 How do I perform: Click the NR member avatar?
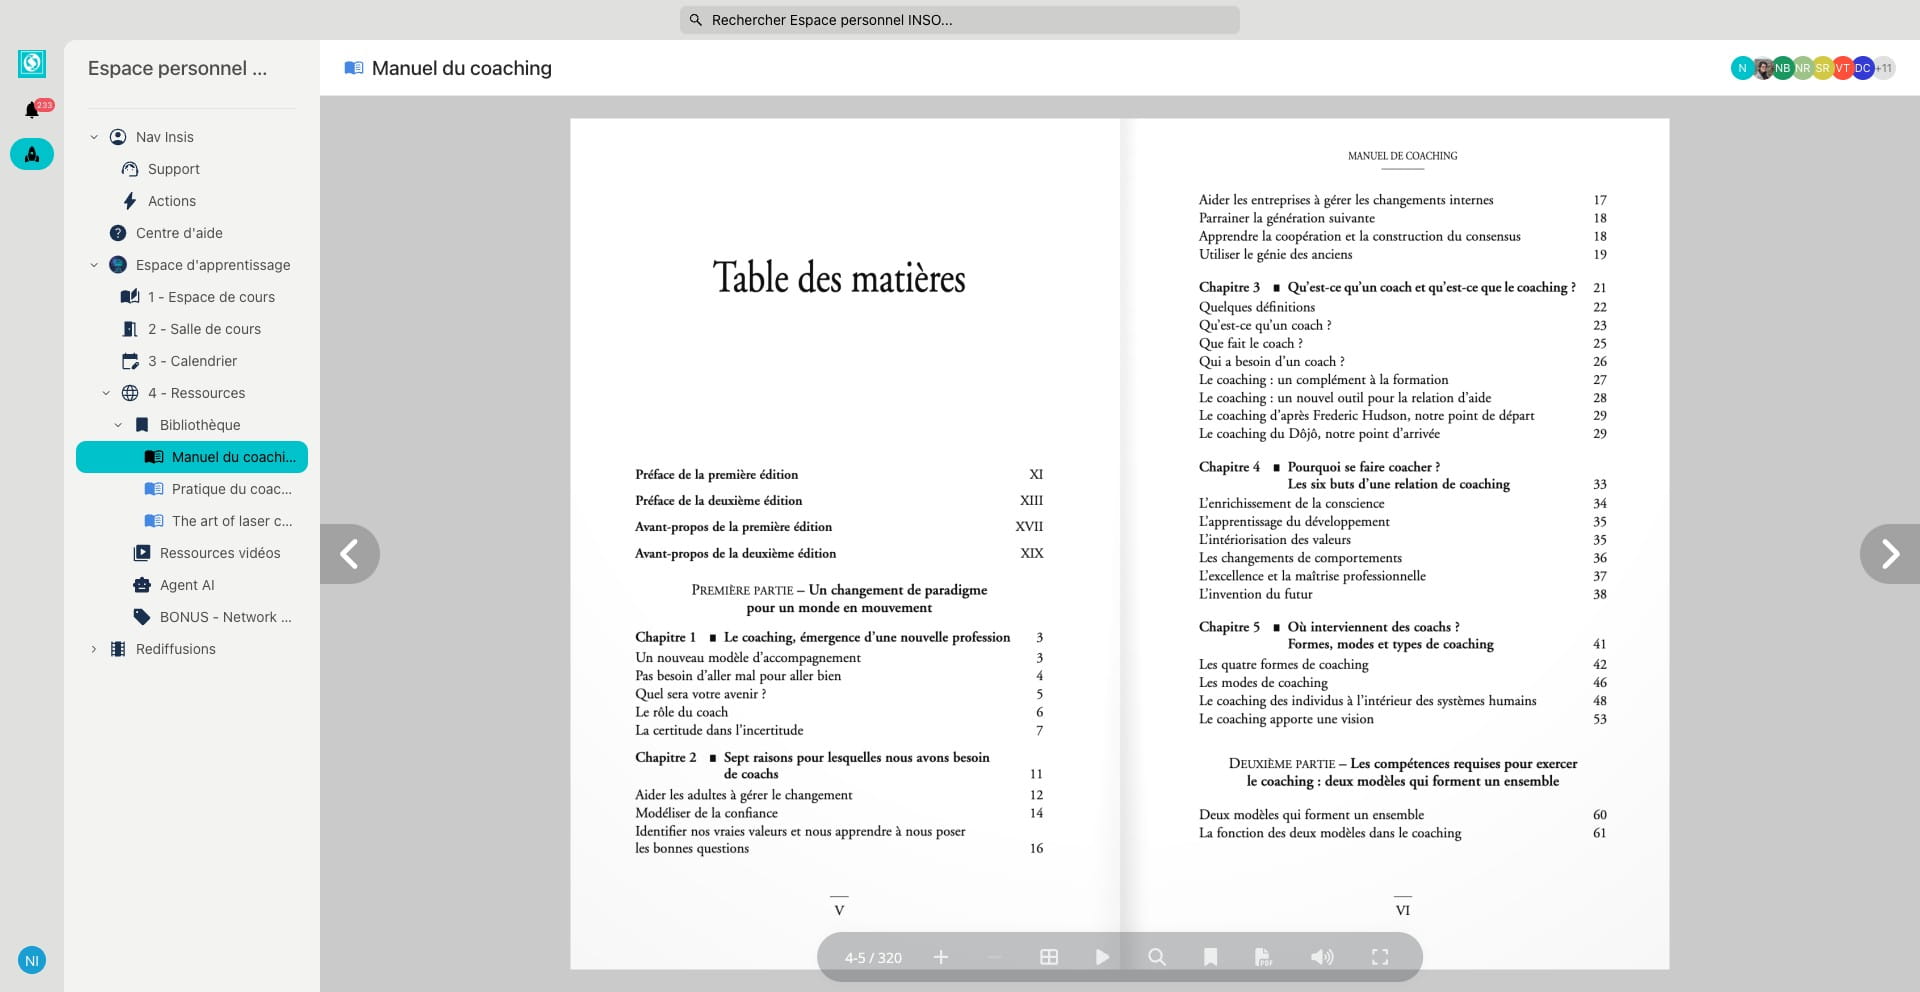1802,68
